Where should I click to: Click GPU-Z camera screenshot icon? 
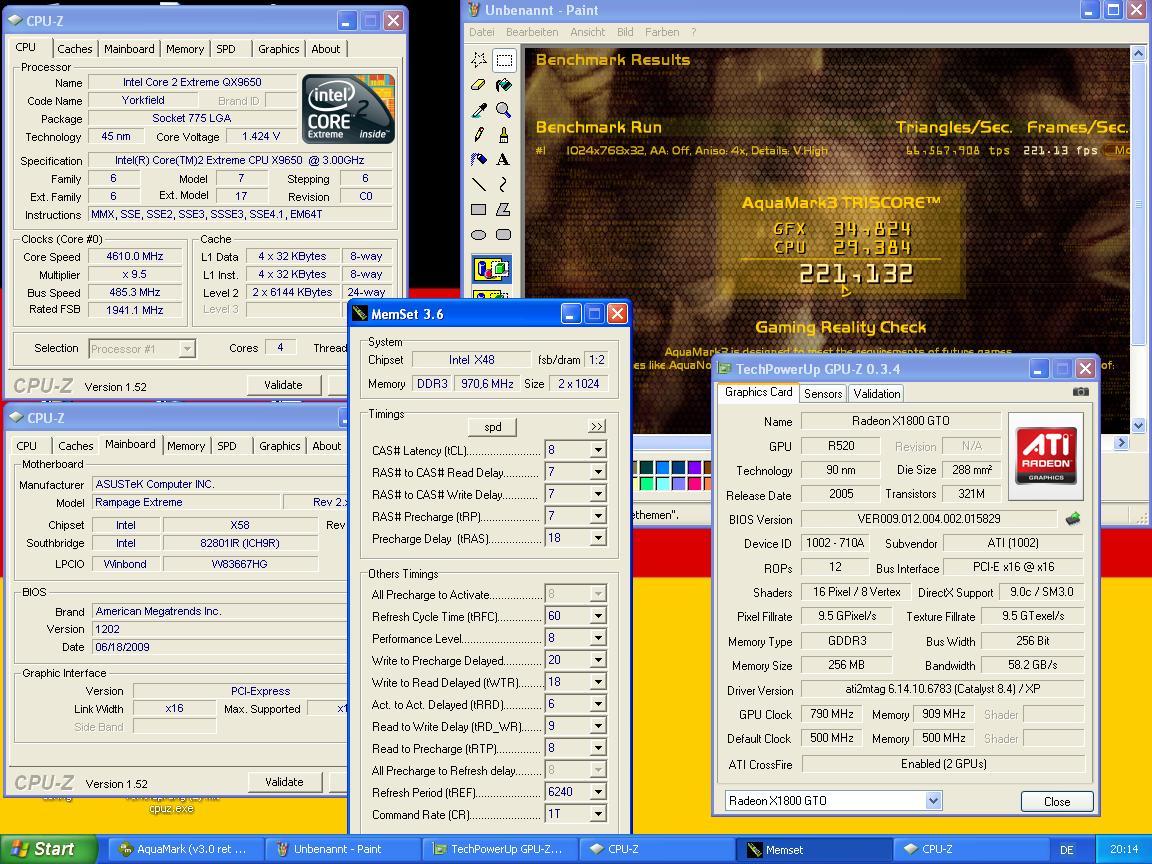click(x=1081, y=392)
